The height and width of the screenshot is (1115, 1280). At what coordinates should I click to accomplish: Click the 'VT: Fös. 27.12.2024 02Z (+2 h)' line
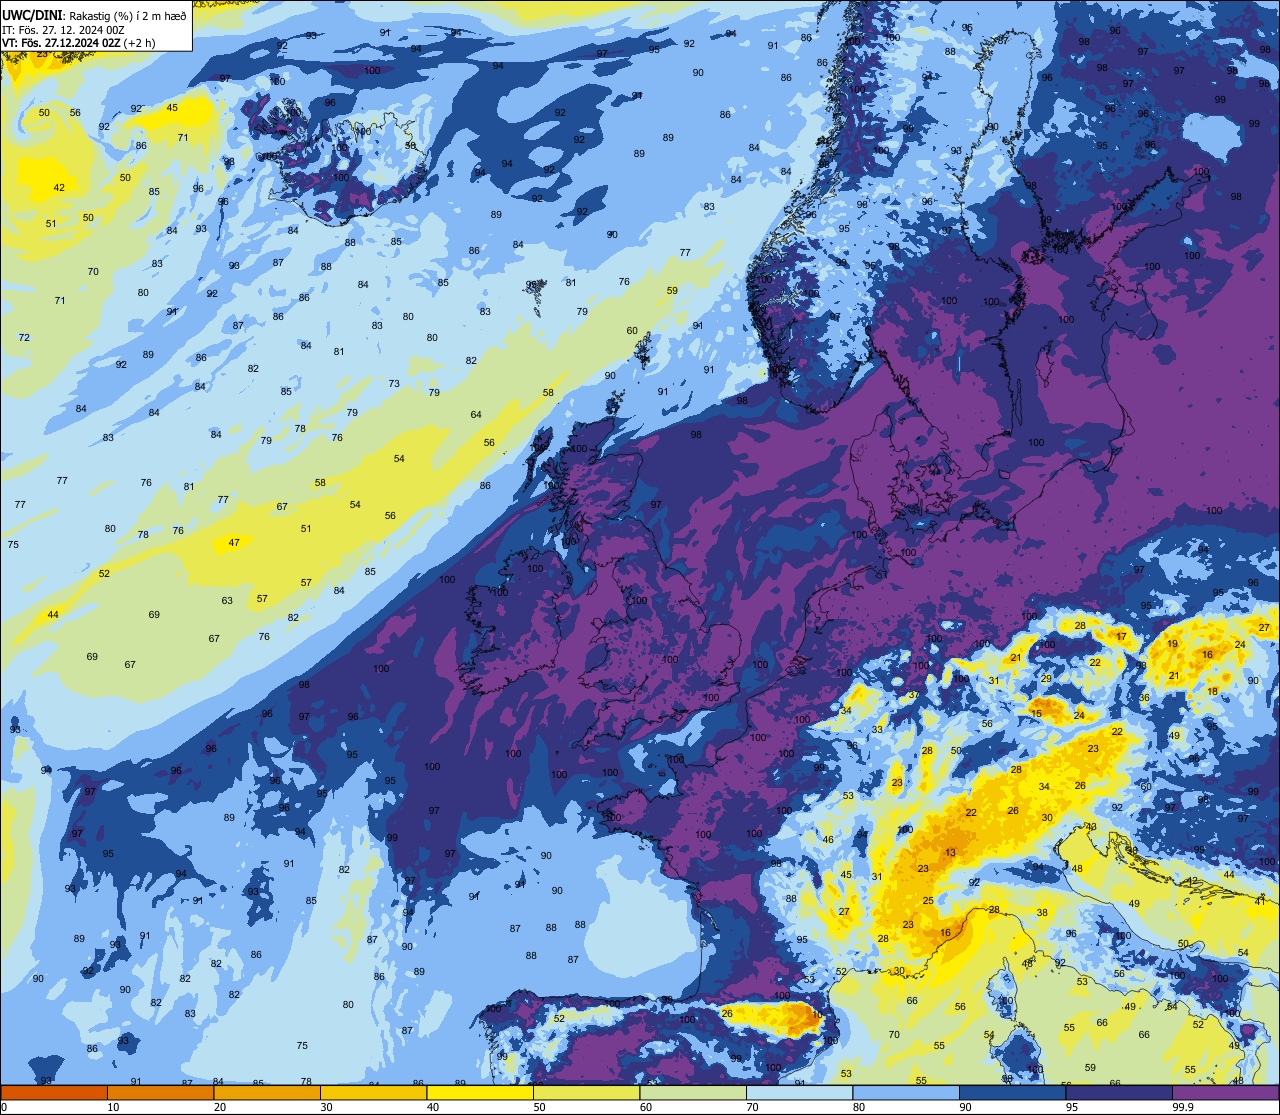[79, 43]
